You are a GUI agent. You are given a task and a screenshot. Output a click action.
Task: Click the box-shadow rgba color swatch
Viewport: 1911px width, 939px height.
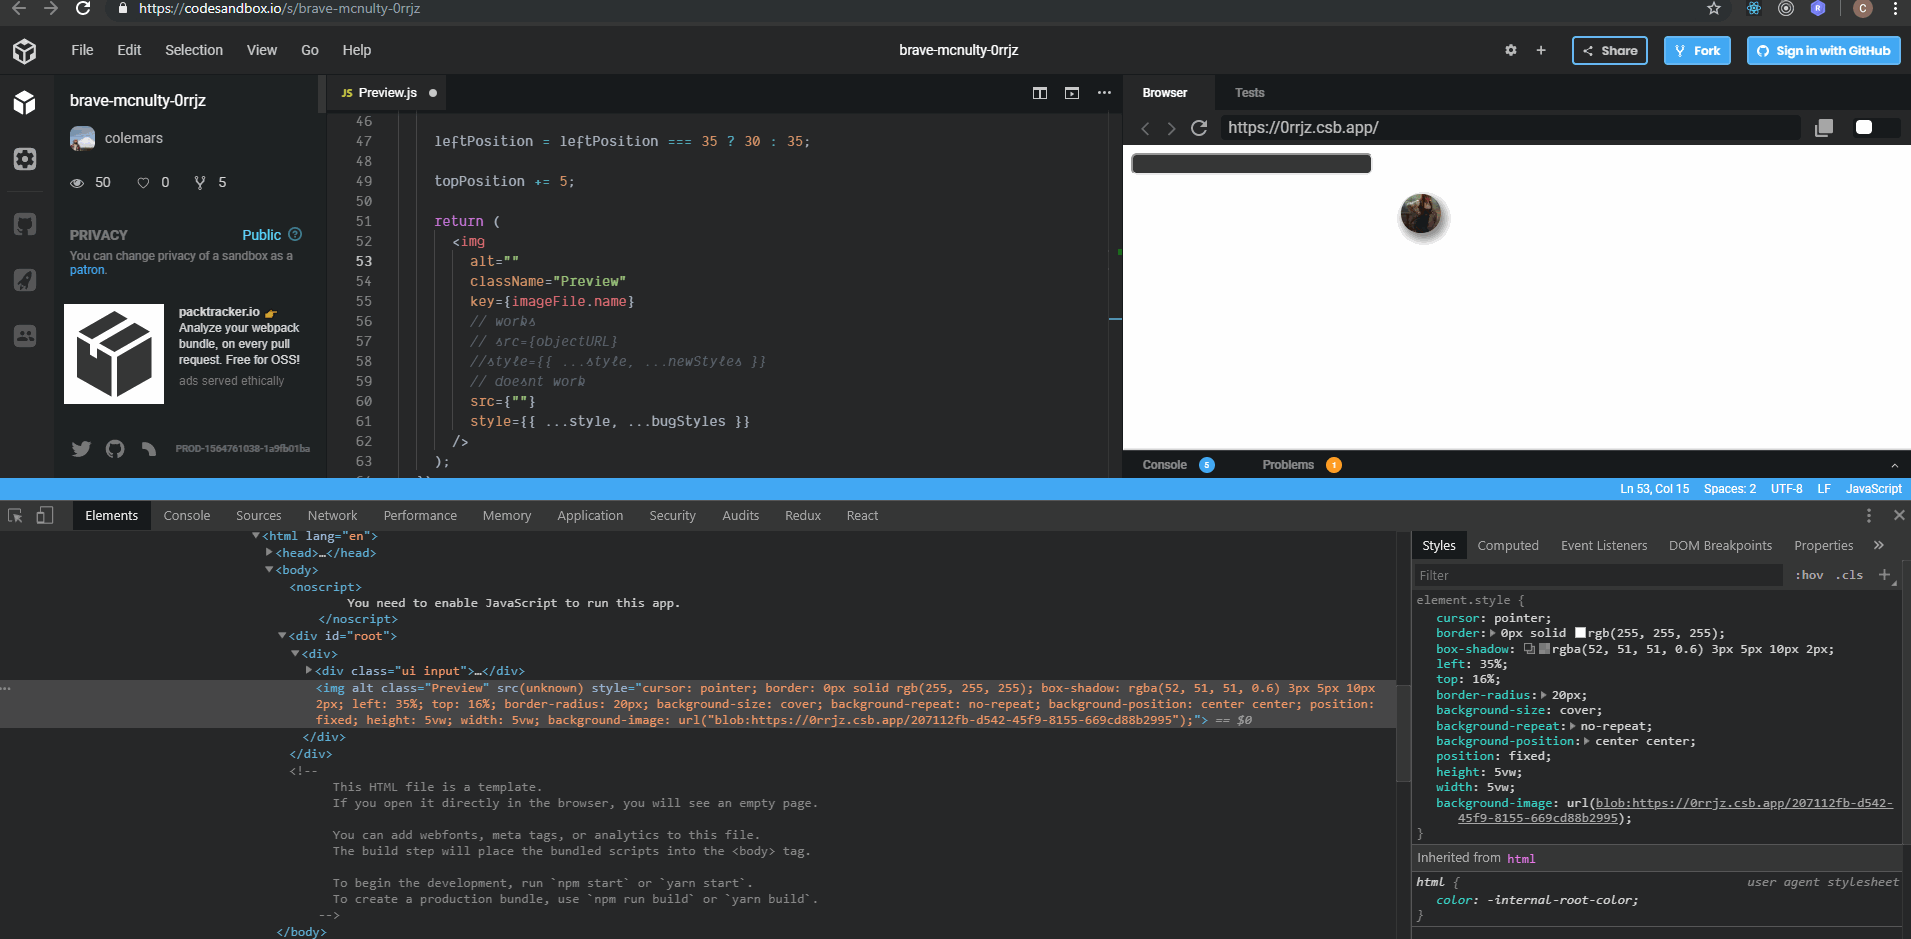1545,649
